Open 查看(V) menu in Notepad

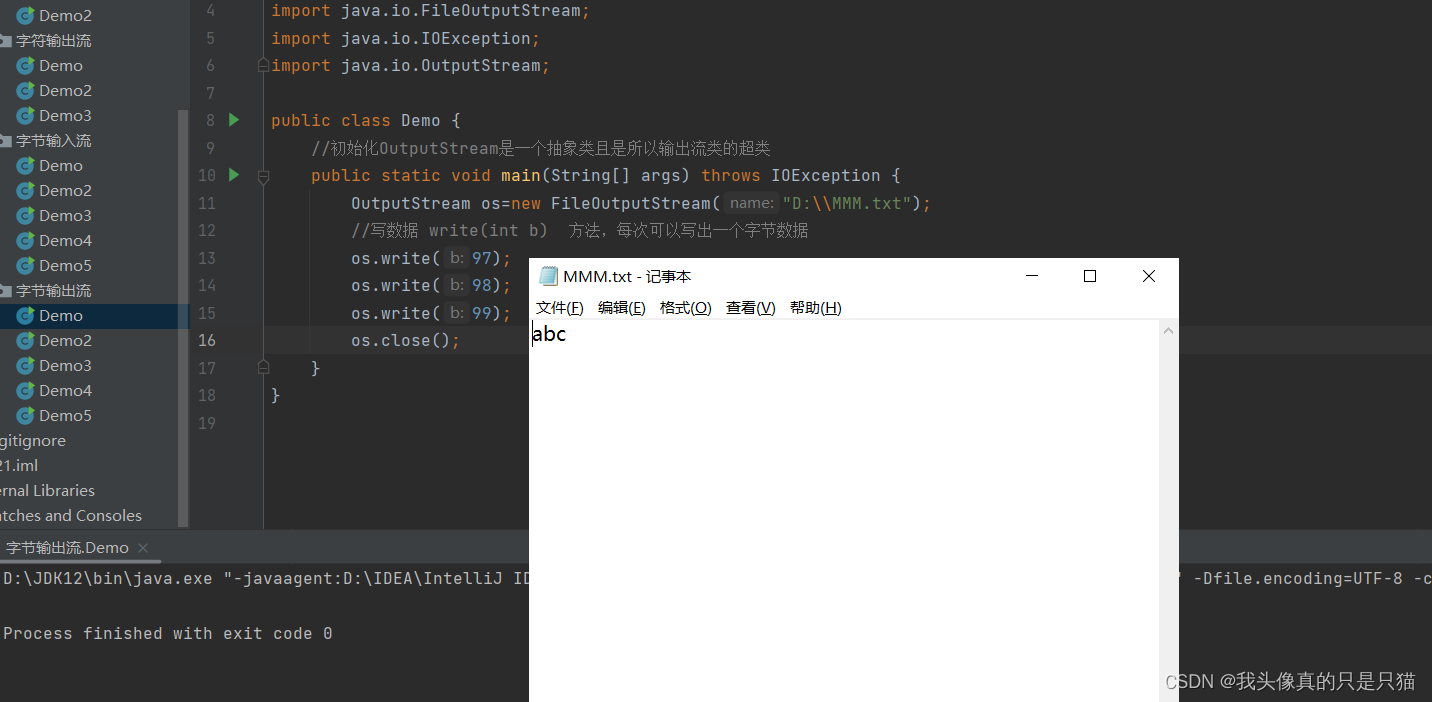(751, 308)
